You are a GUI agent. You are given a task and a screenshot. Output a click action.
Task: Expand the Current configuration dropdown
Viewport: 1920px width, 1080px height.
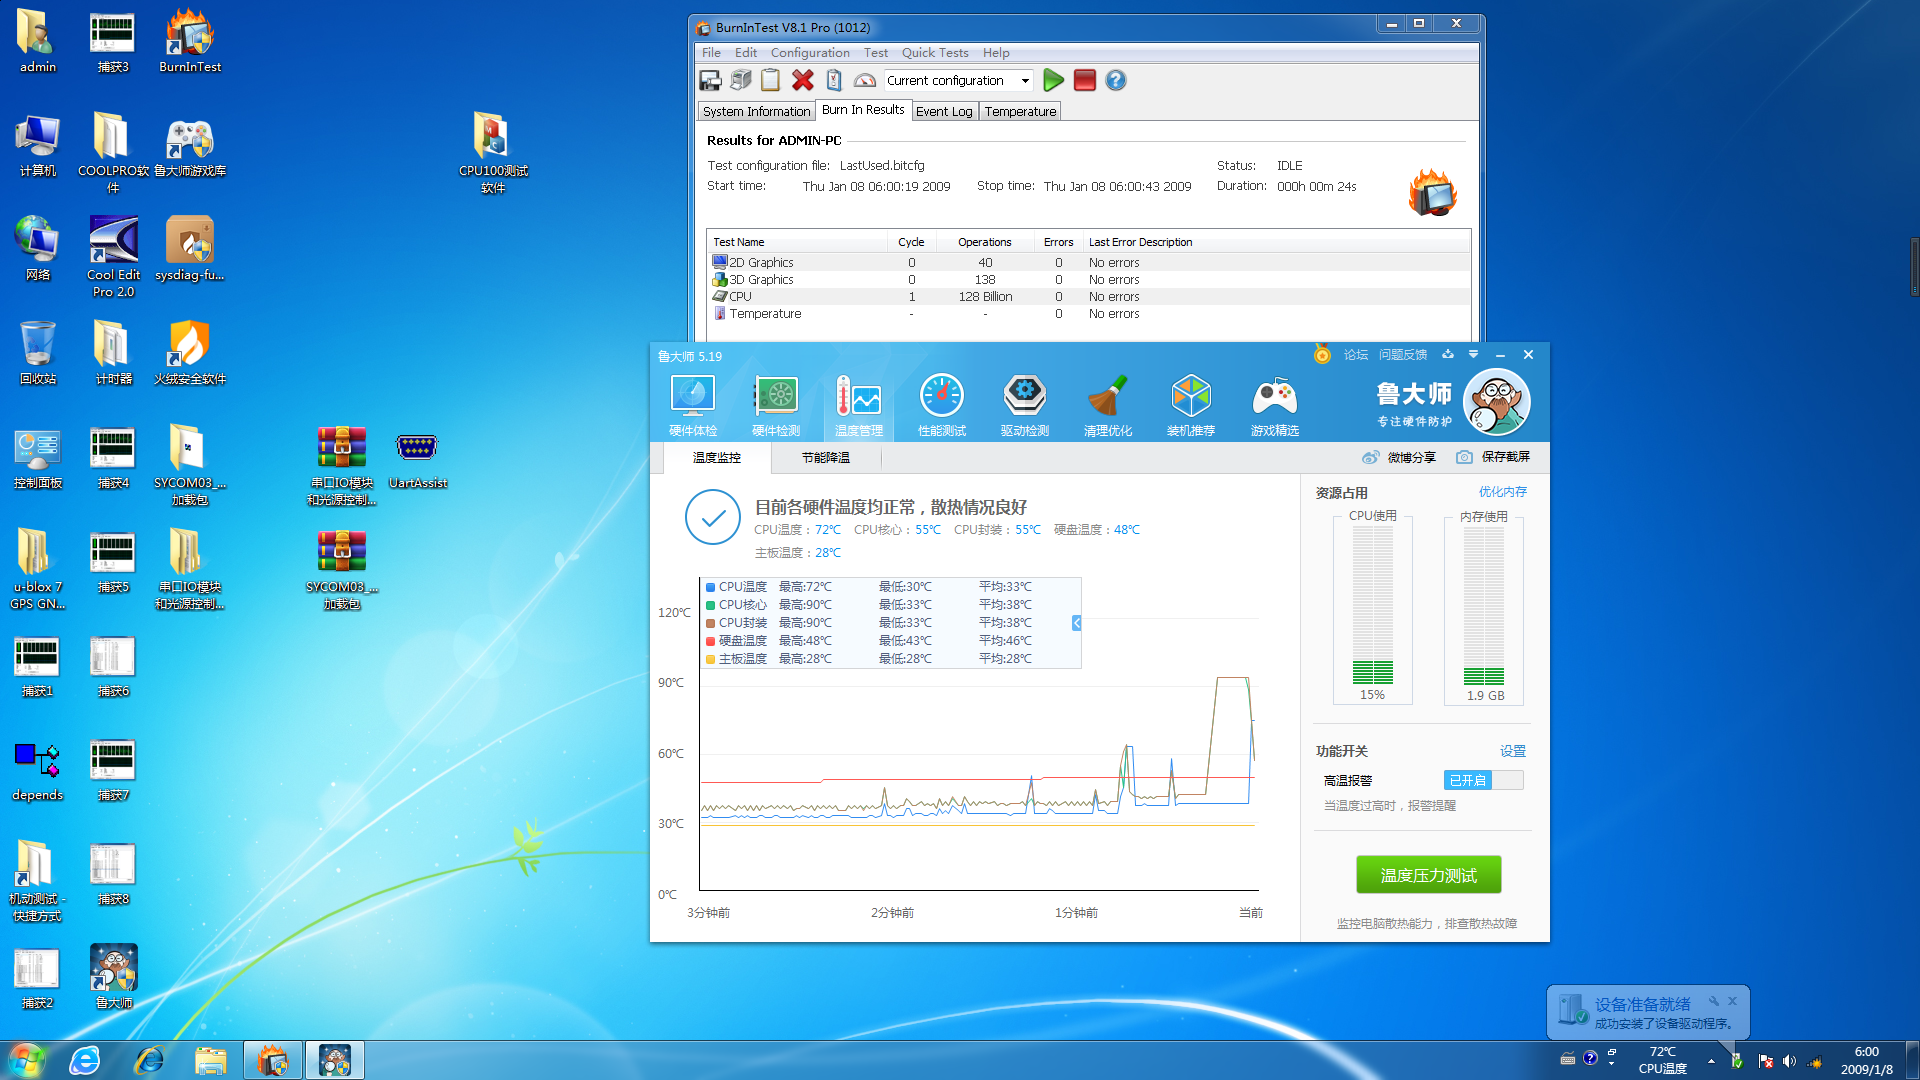[x=1025, y=80]
